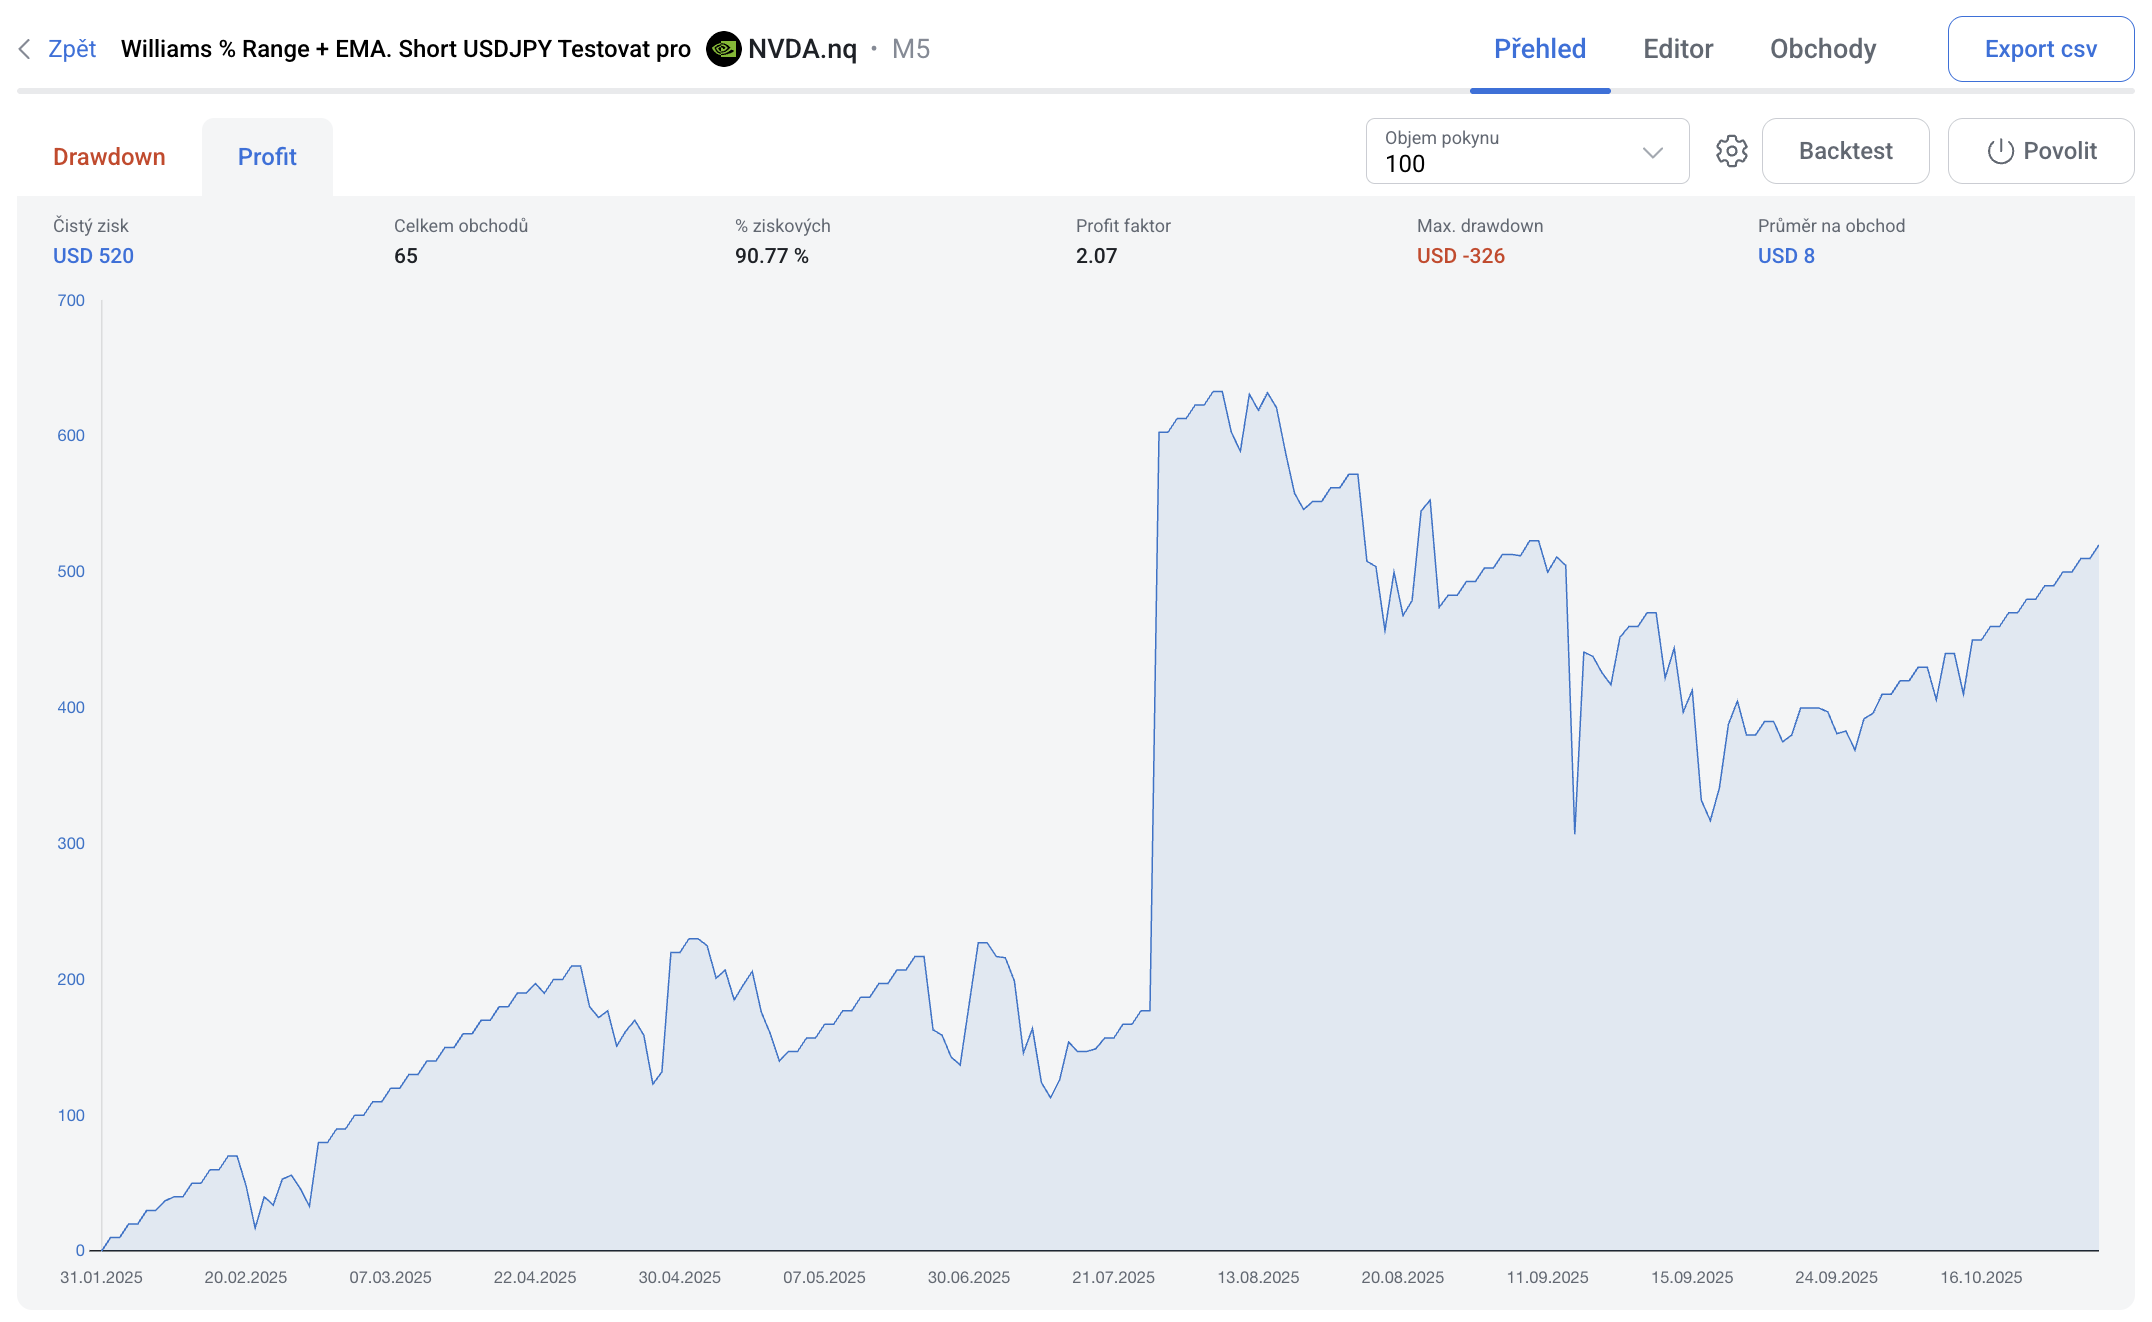The width and height of the screenshot is (2152, 1322).
Task: Switch to the Editor tab
Action: [1677, 49]
